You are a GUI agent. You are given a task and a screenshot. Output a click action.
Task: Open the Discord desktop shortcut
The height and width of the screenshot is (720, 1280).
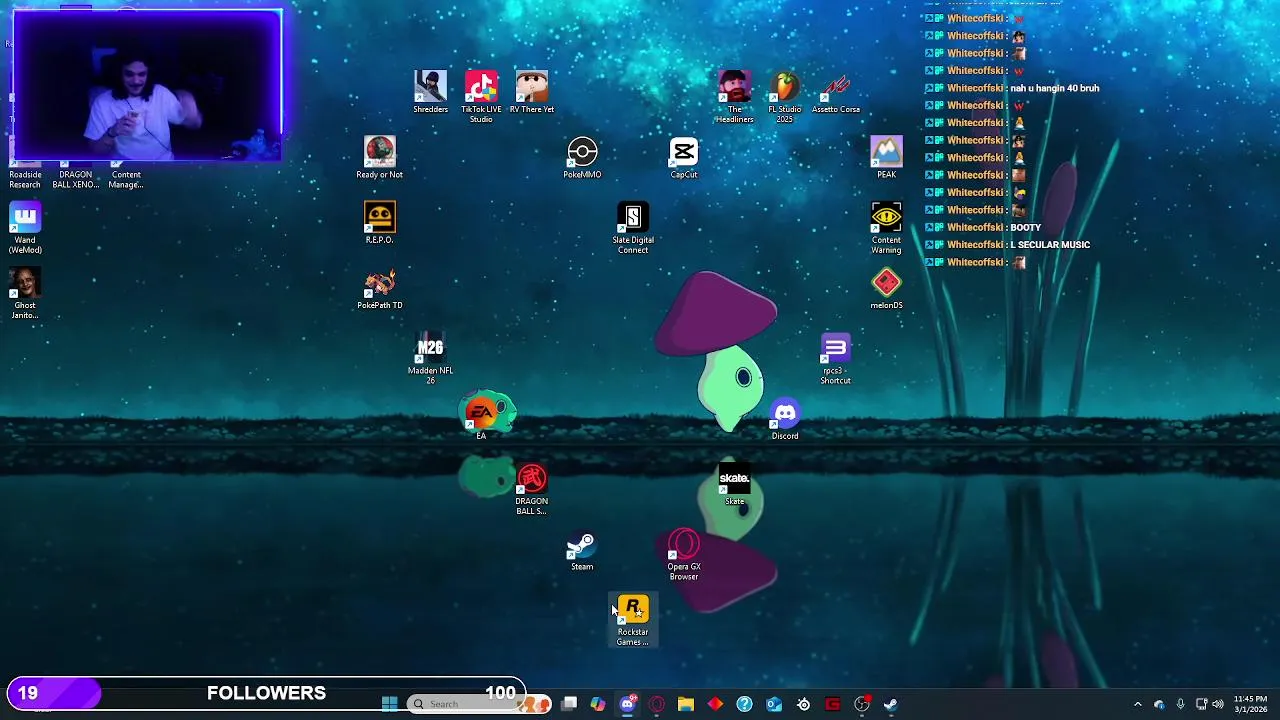(x=785, y=419)
